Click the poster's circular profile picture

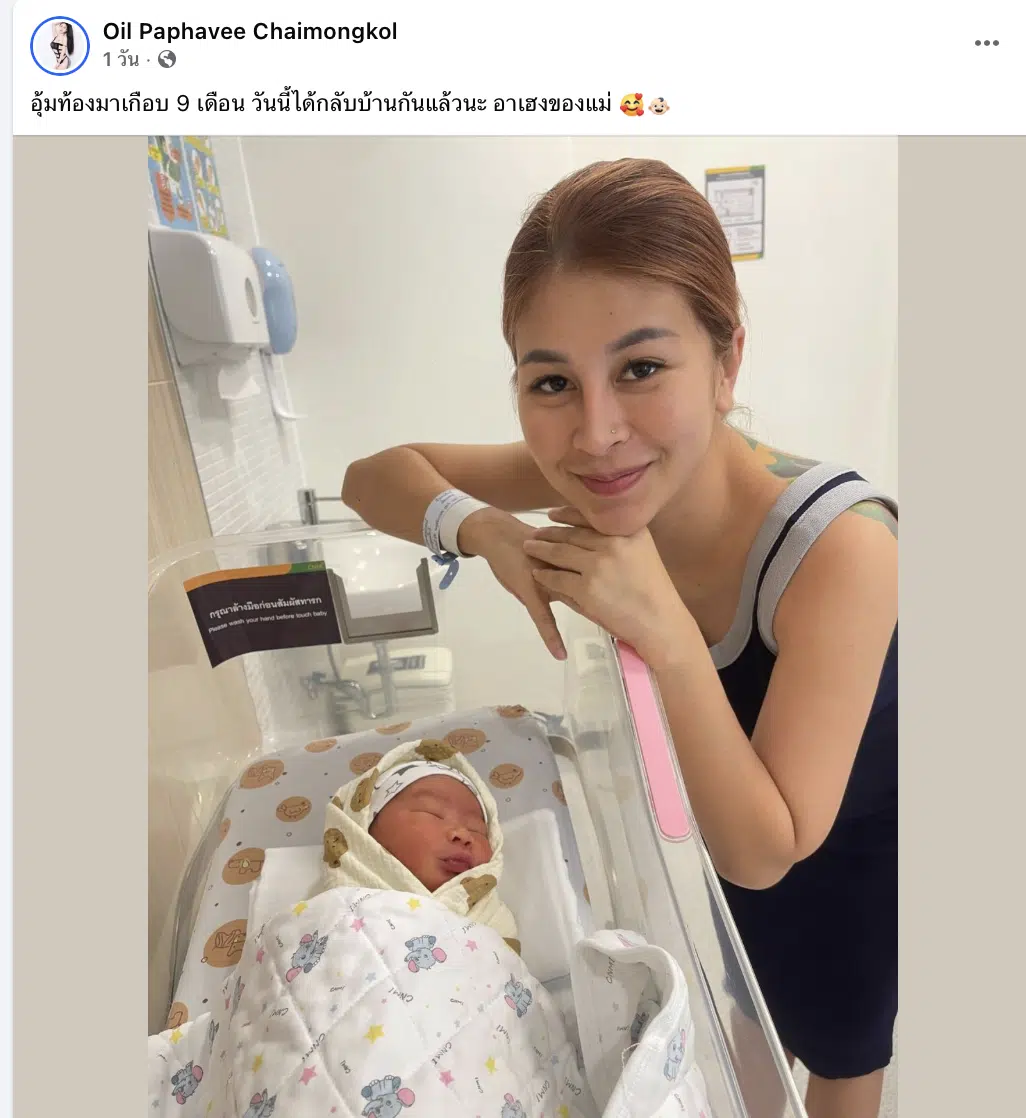coord(60,46)
